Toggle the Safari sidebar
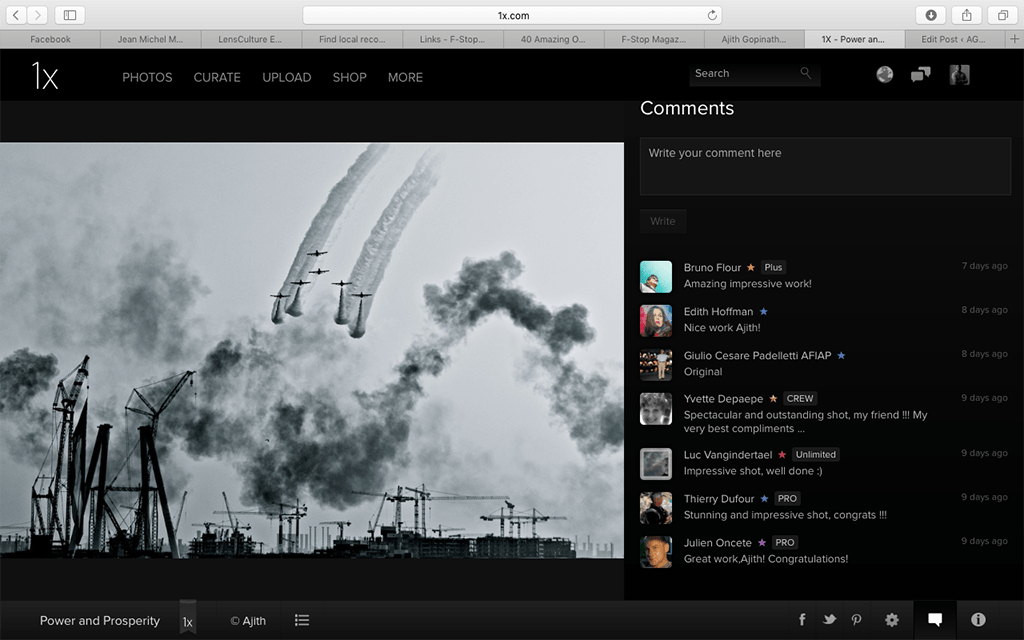The image size is (1024, 640). (70, 14)
